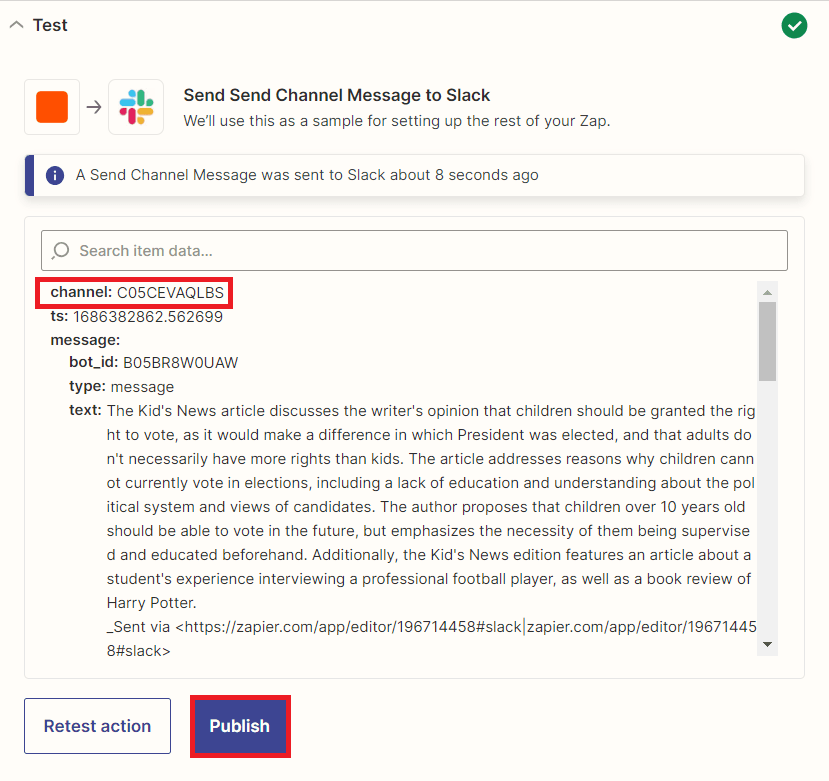Click the Retest action button
Screen dimensions: 829x781
(97, 726)
